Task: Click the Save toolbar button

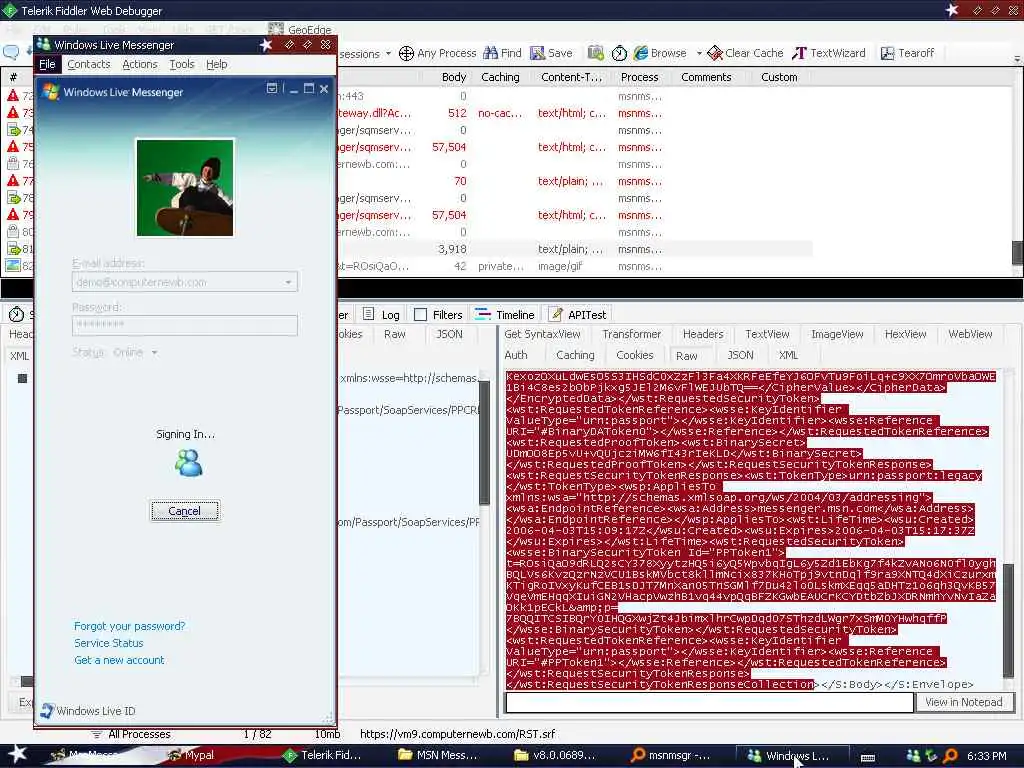Action: coord(551,54)
